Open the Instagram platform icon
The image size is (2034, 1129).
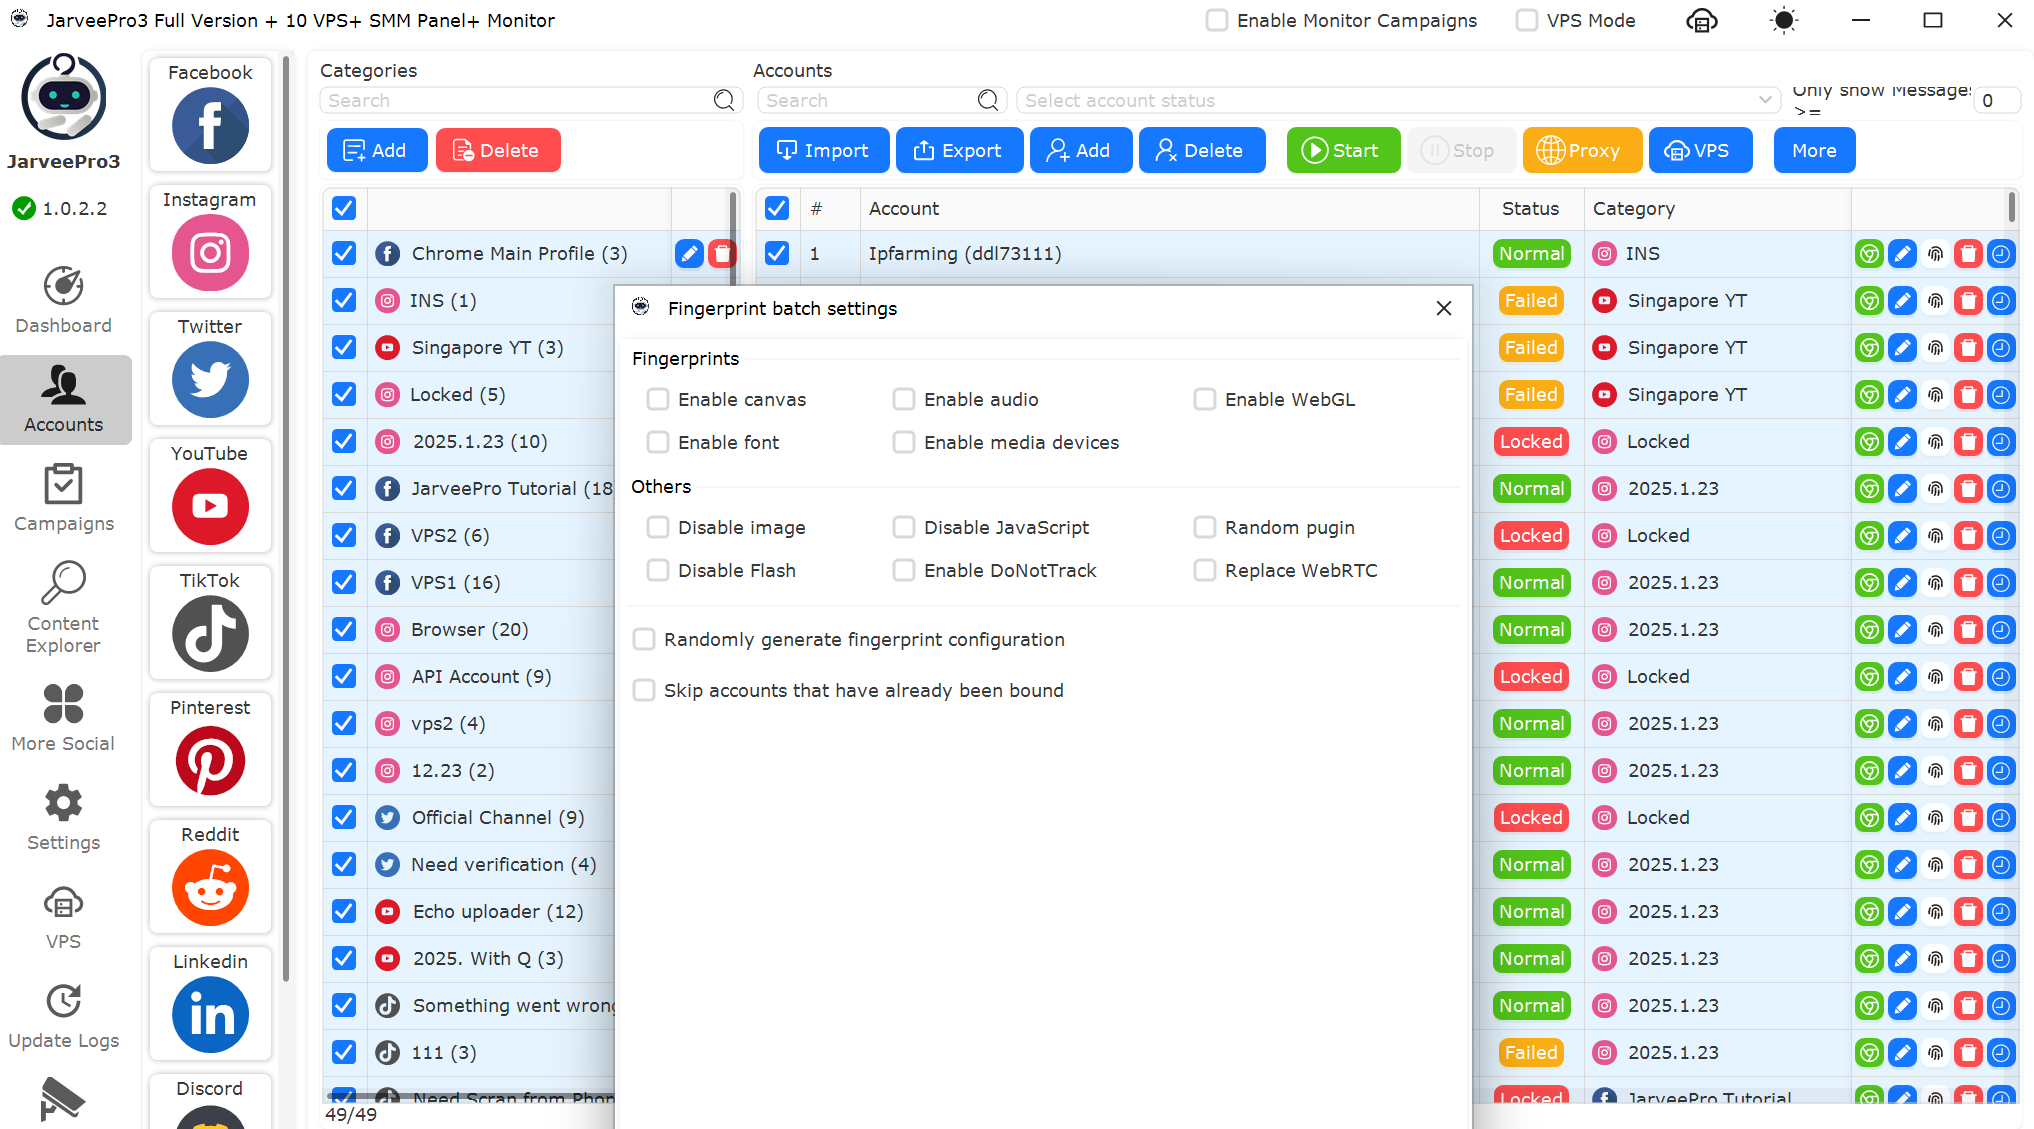tap(210, 252)
